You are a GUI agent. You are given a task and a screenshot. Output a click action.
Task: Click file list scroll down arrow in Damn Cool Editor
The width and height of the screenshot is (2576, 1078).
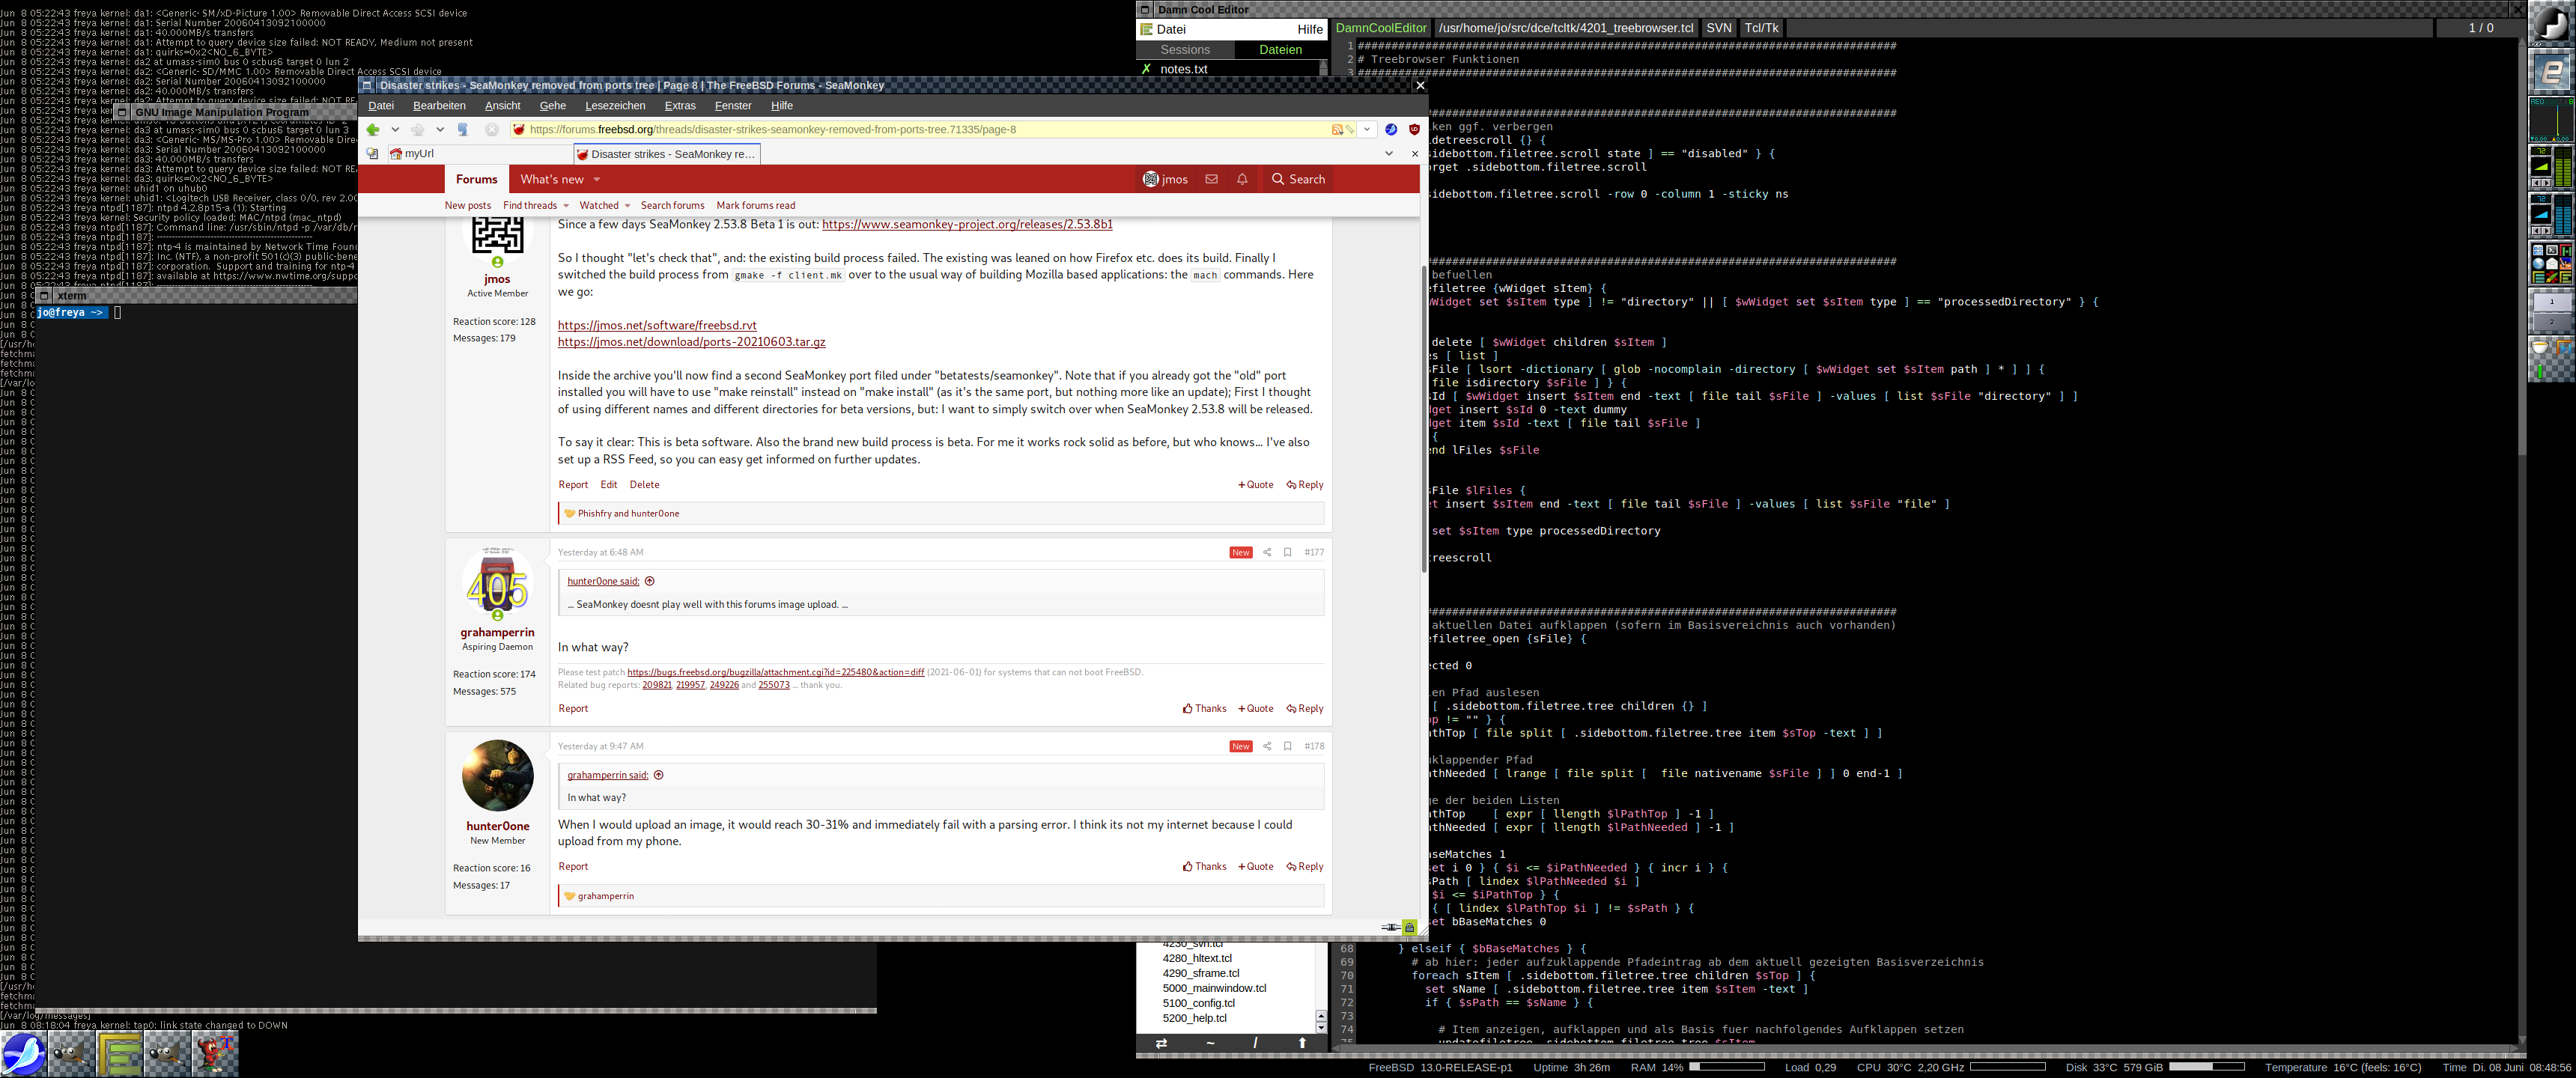pos(1321,1028)
